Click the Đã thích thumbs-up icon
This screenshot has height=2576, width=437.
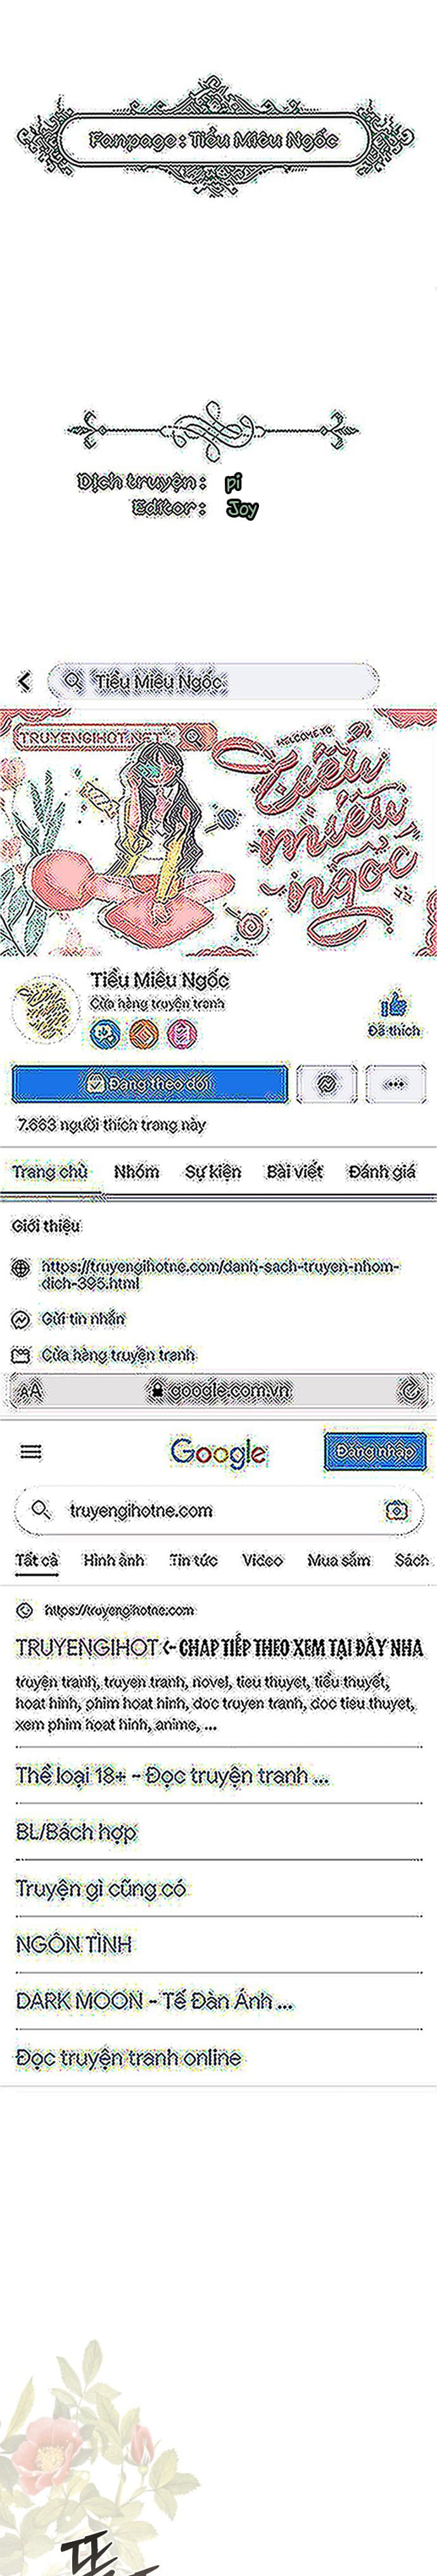click(x=394, y=1003)
